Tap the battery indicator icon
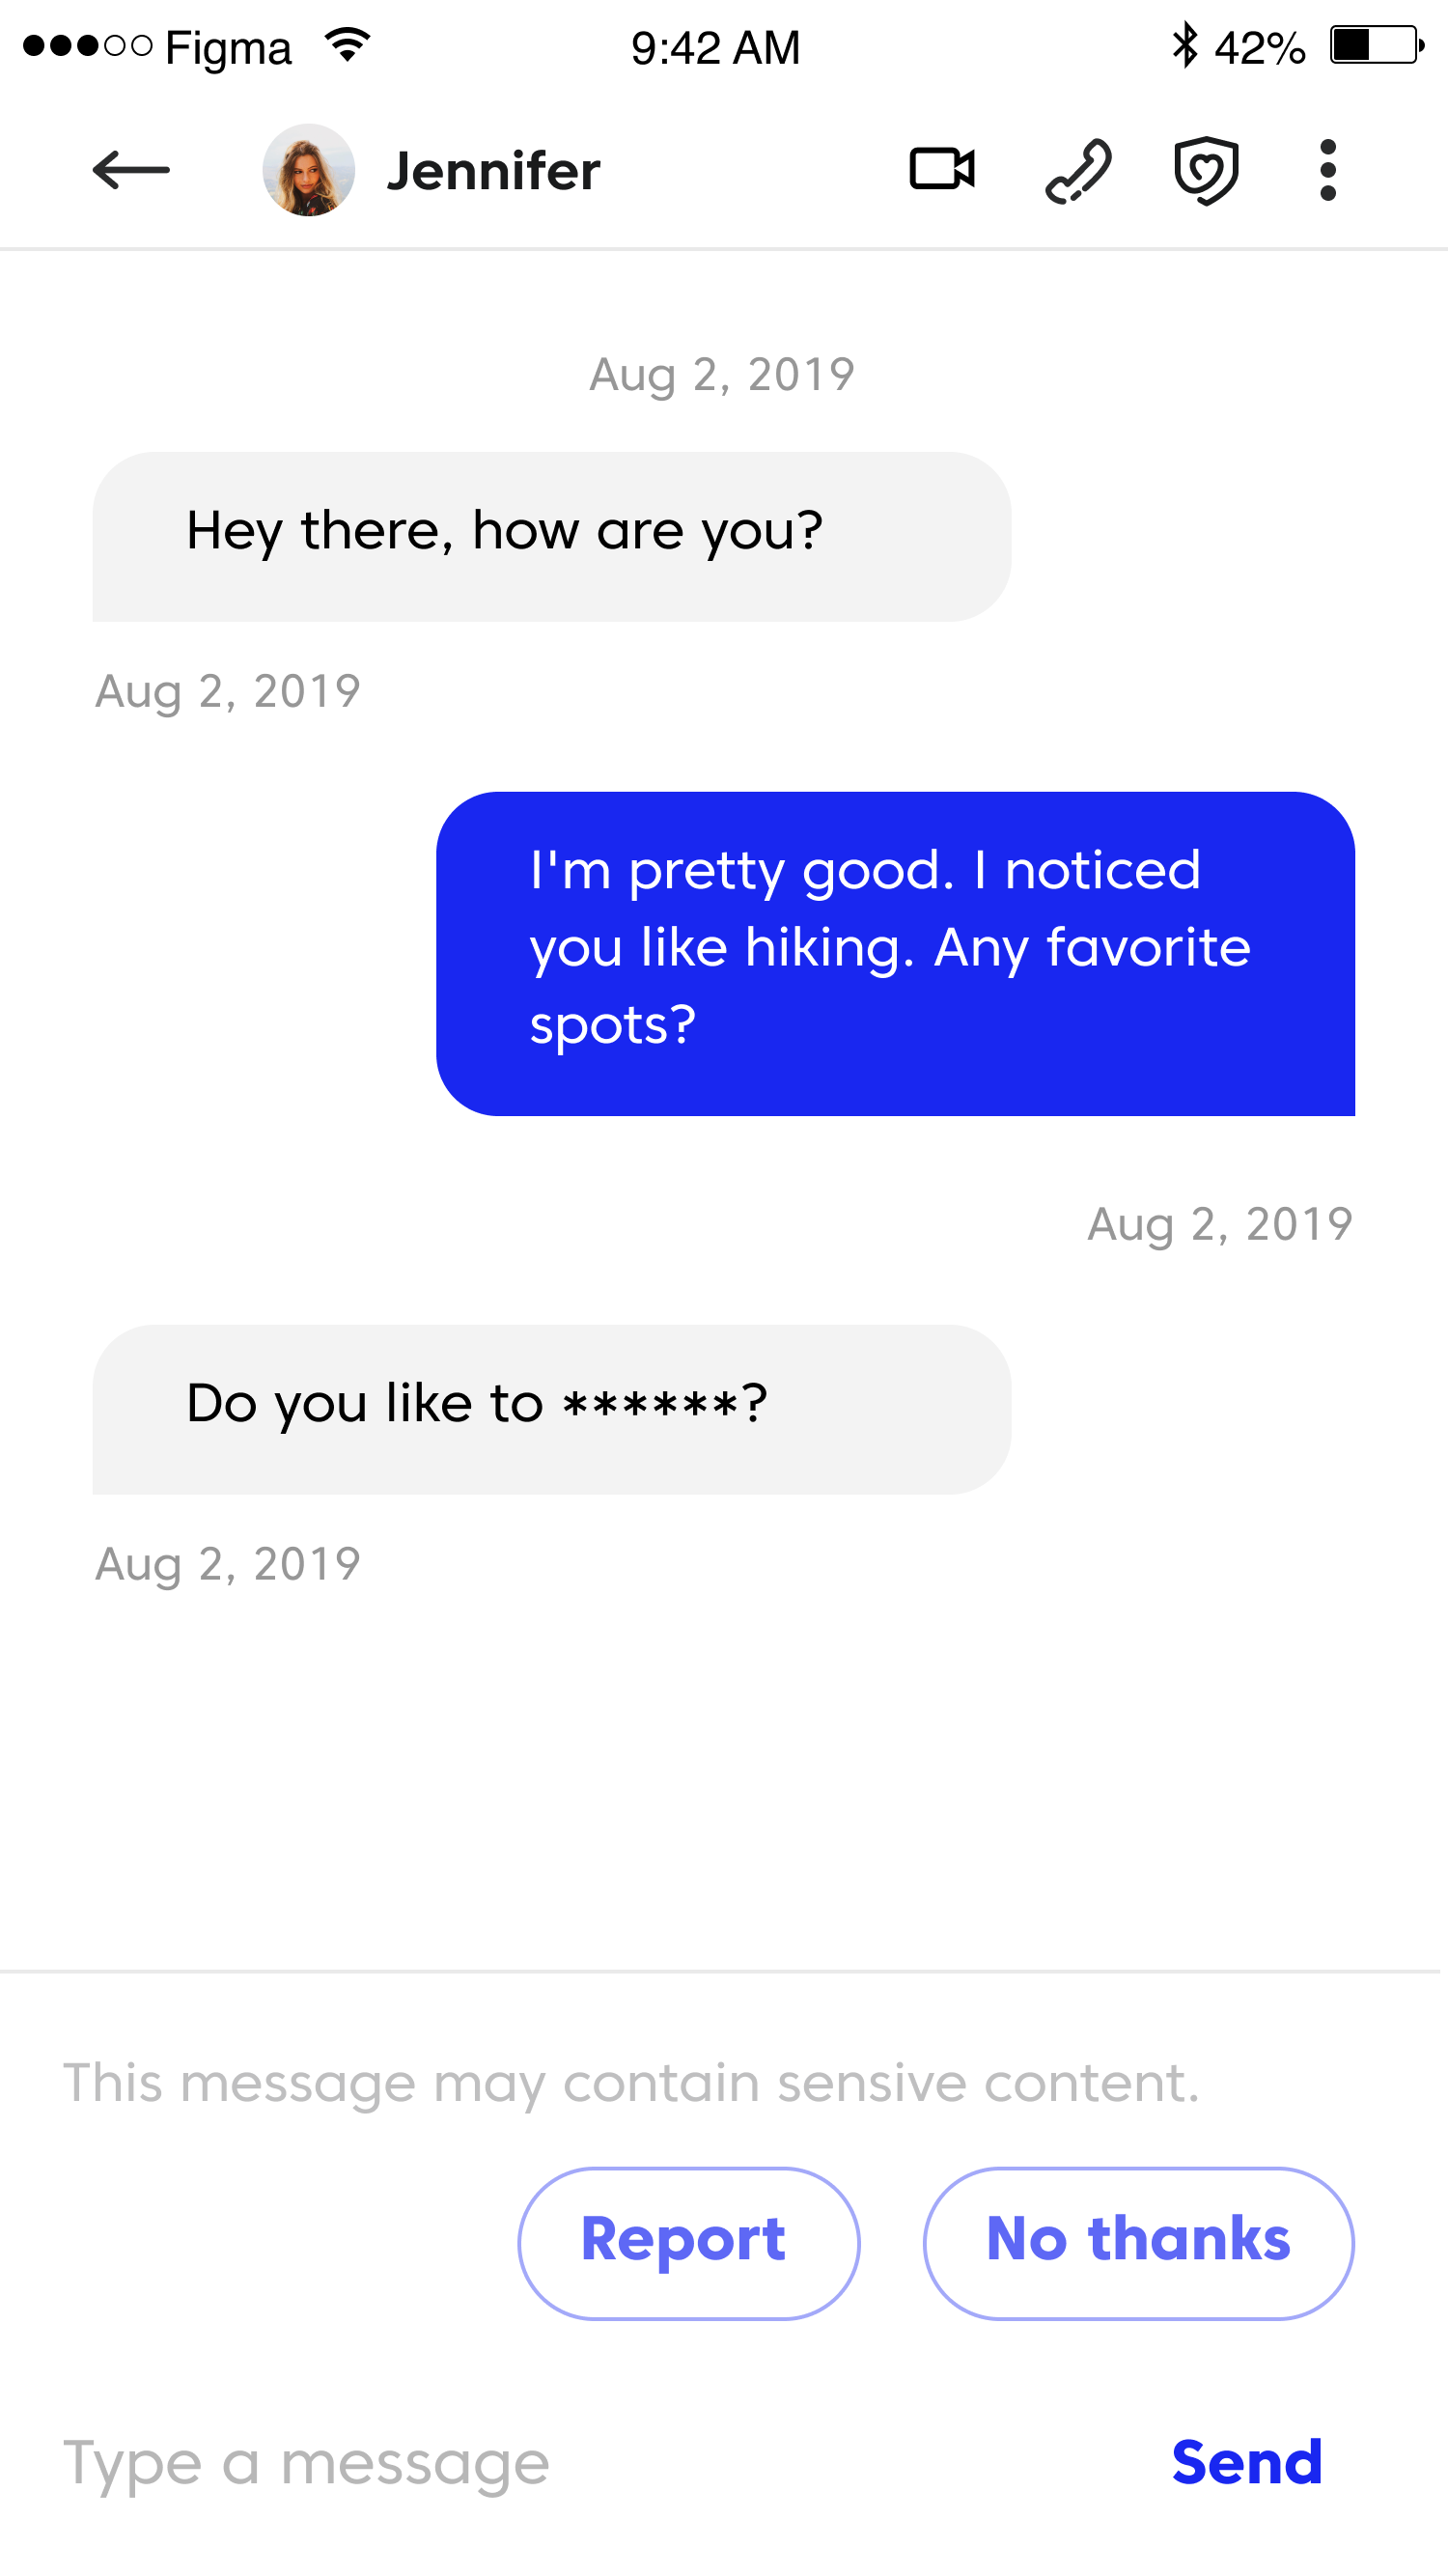 point(1376,46)
